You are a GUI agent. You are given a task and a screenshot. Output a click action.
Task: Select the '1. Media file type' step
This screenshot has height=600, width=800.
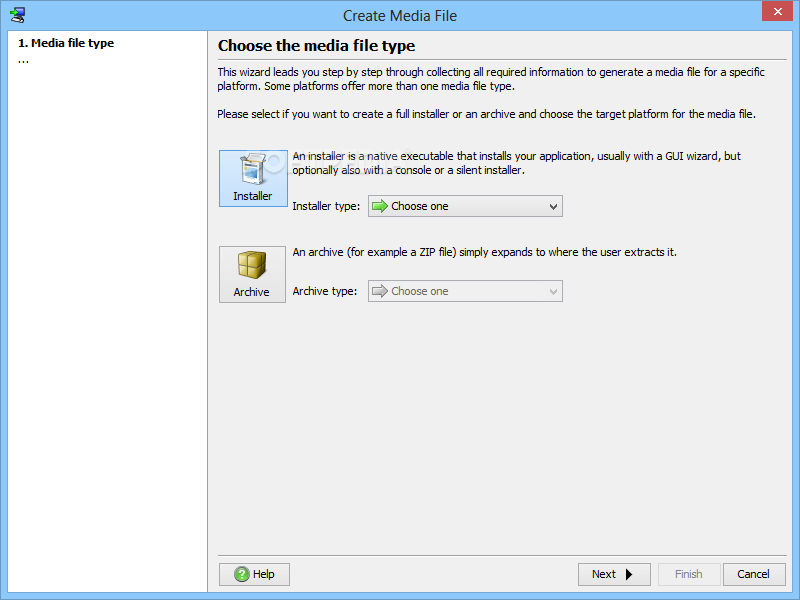66,43
